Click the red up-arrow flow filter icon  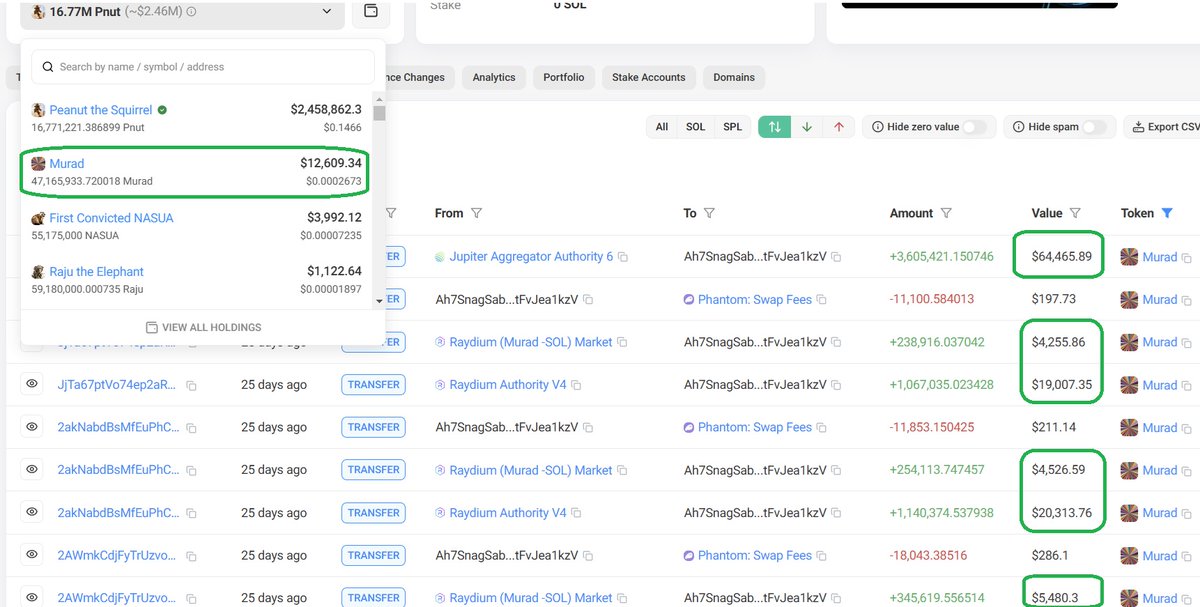tap(838, 127)
